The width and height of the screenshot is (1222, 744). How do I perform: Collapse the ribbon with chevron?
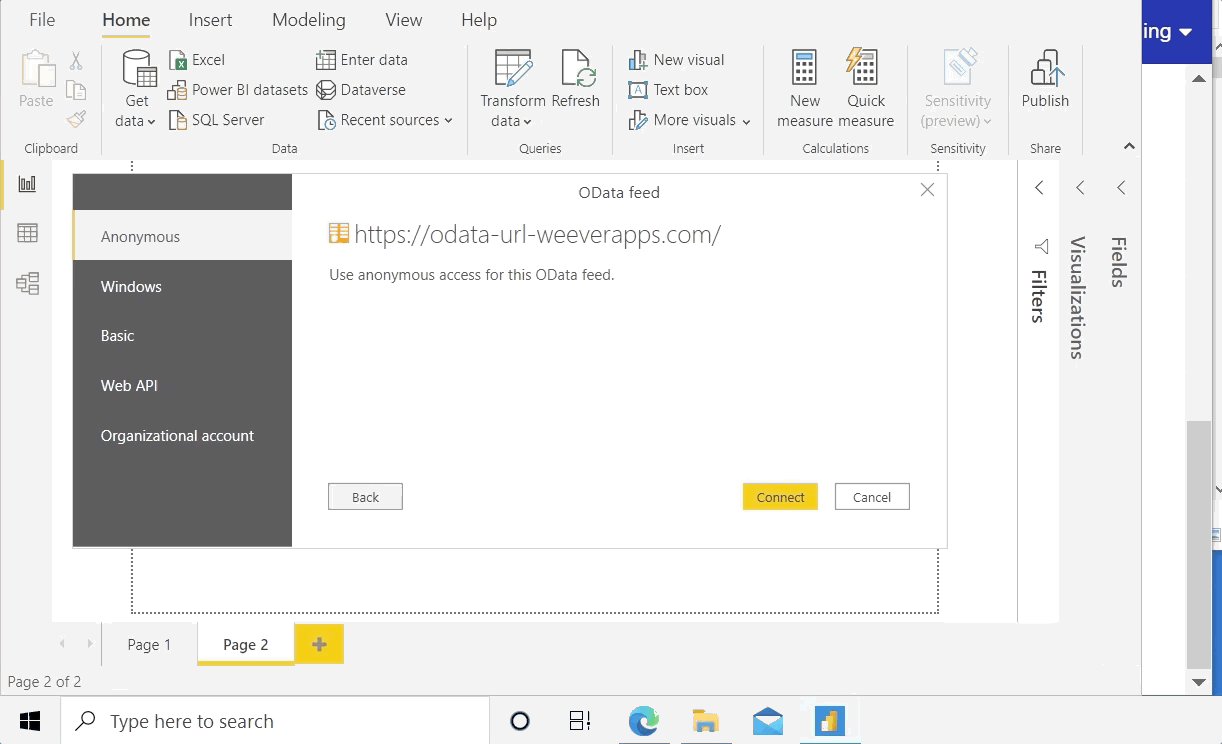click(x=1129, y=146)
